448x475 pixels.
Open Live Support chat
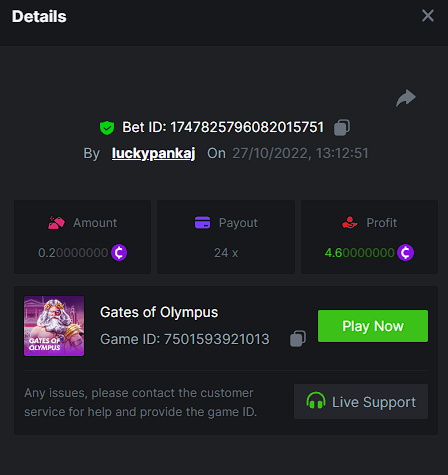click(361, 402)
